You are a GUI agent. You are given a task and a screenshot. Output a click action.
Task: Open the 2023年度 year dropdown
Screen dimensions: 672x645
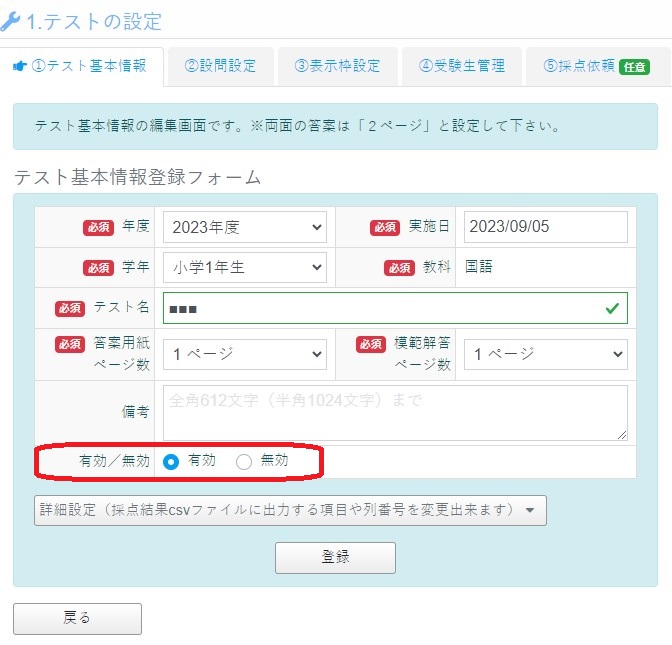[244, 227]
